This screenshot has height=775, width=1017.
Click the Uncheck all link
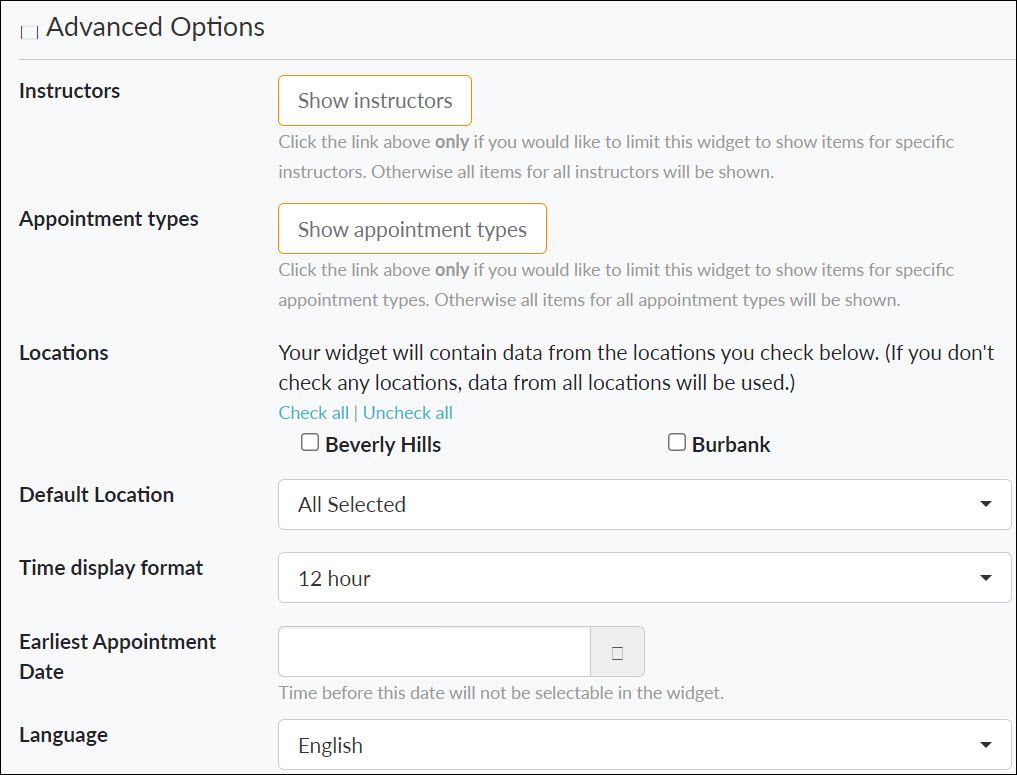408,412
